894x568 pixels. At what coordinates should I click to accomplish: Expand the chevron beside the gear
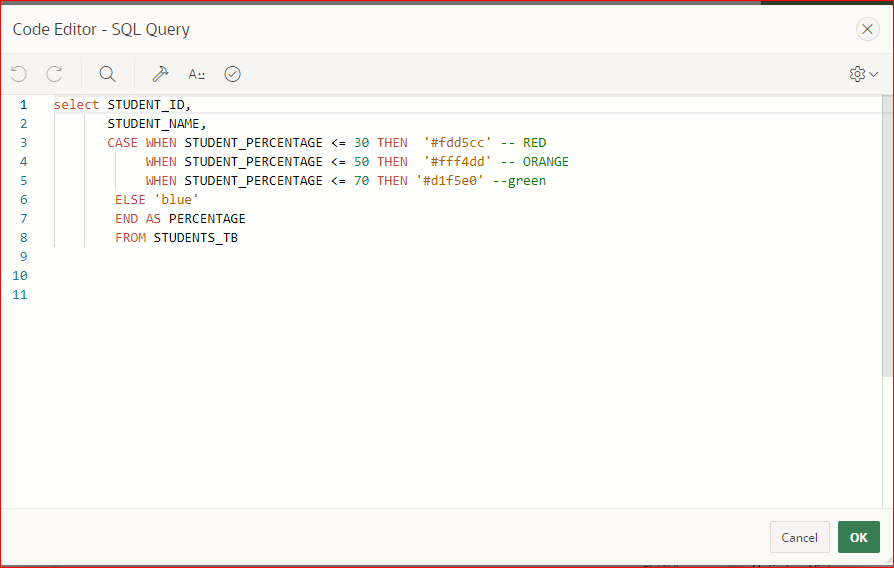873,74
